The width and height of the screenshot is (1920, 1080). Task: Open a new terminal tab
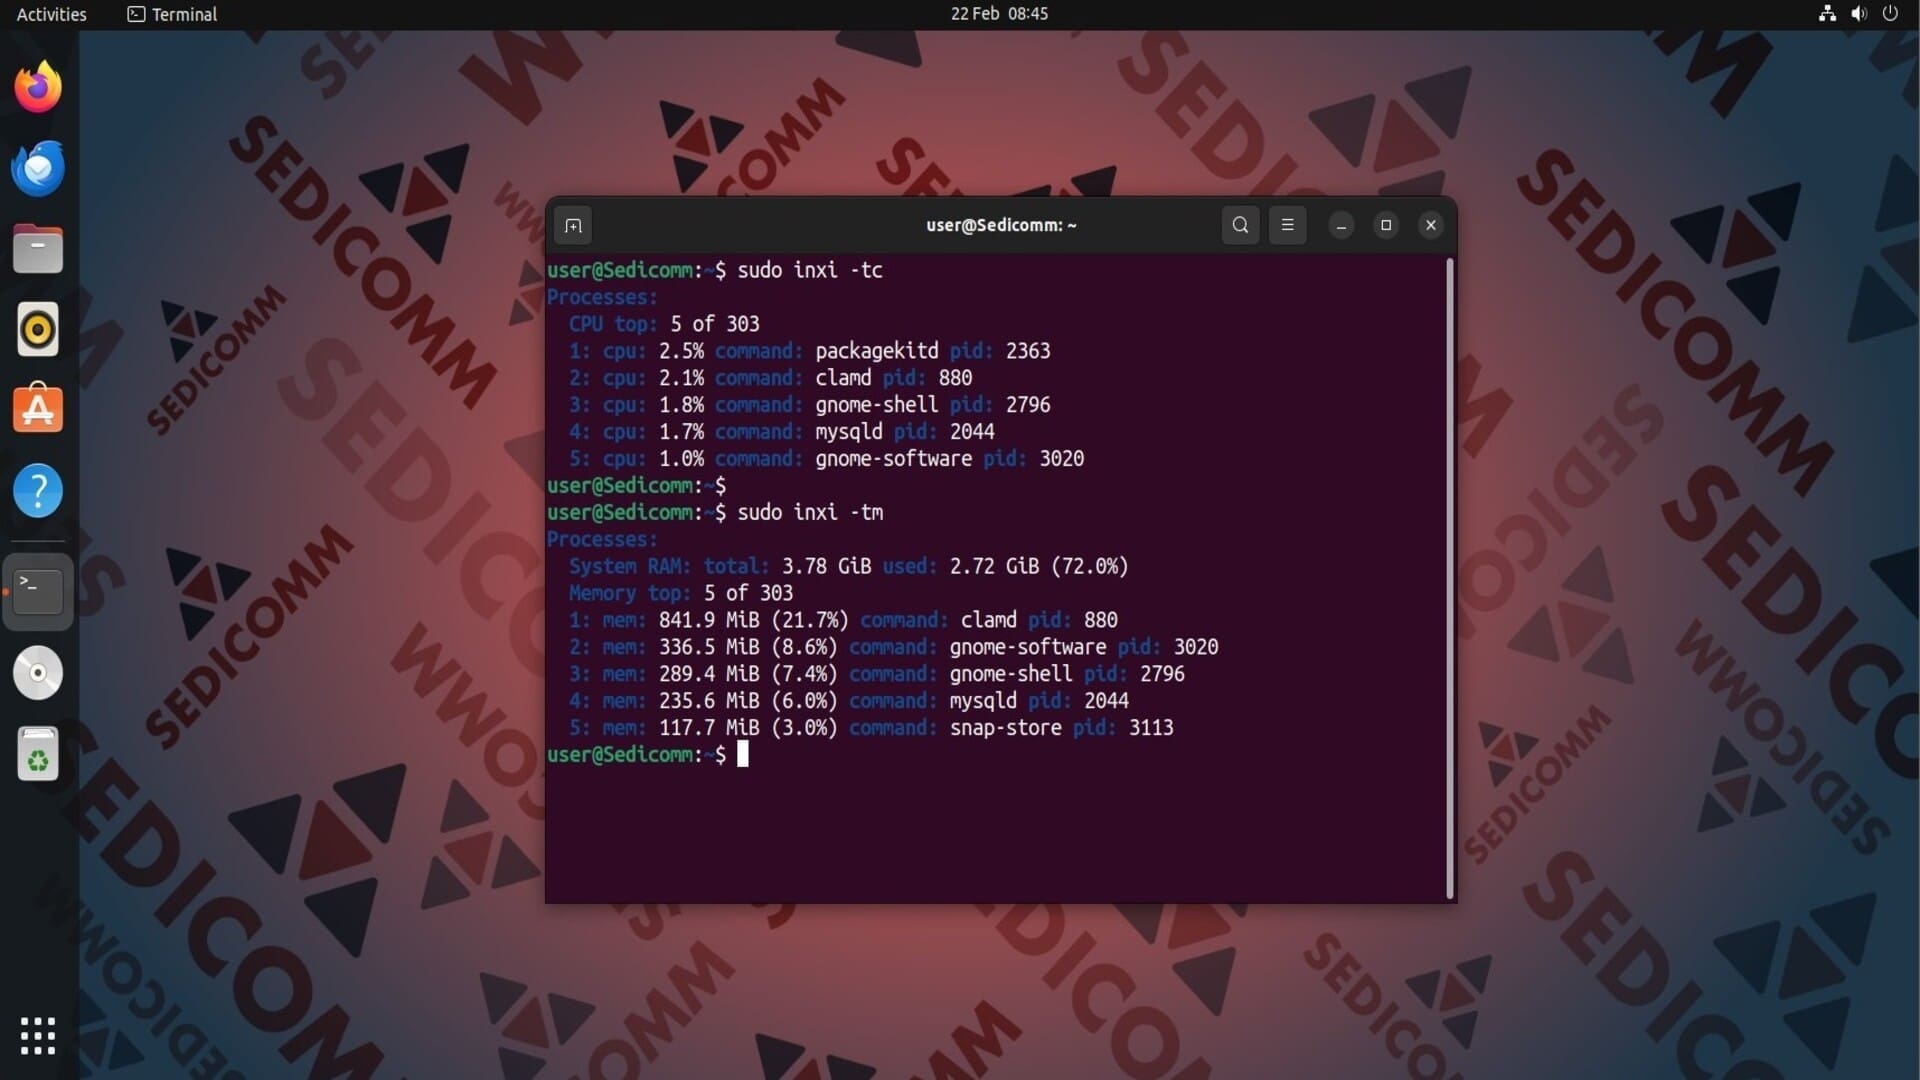[573, 225]
